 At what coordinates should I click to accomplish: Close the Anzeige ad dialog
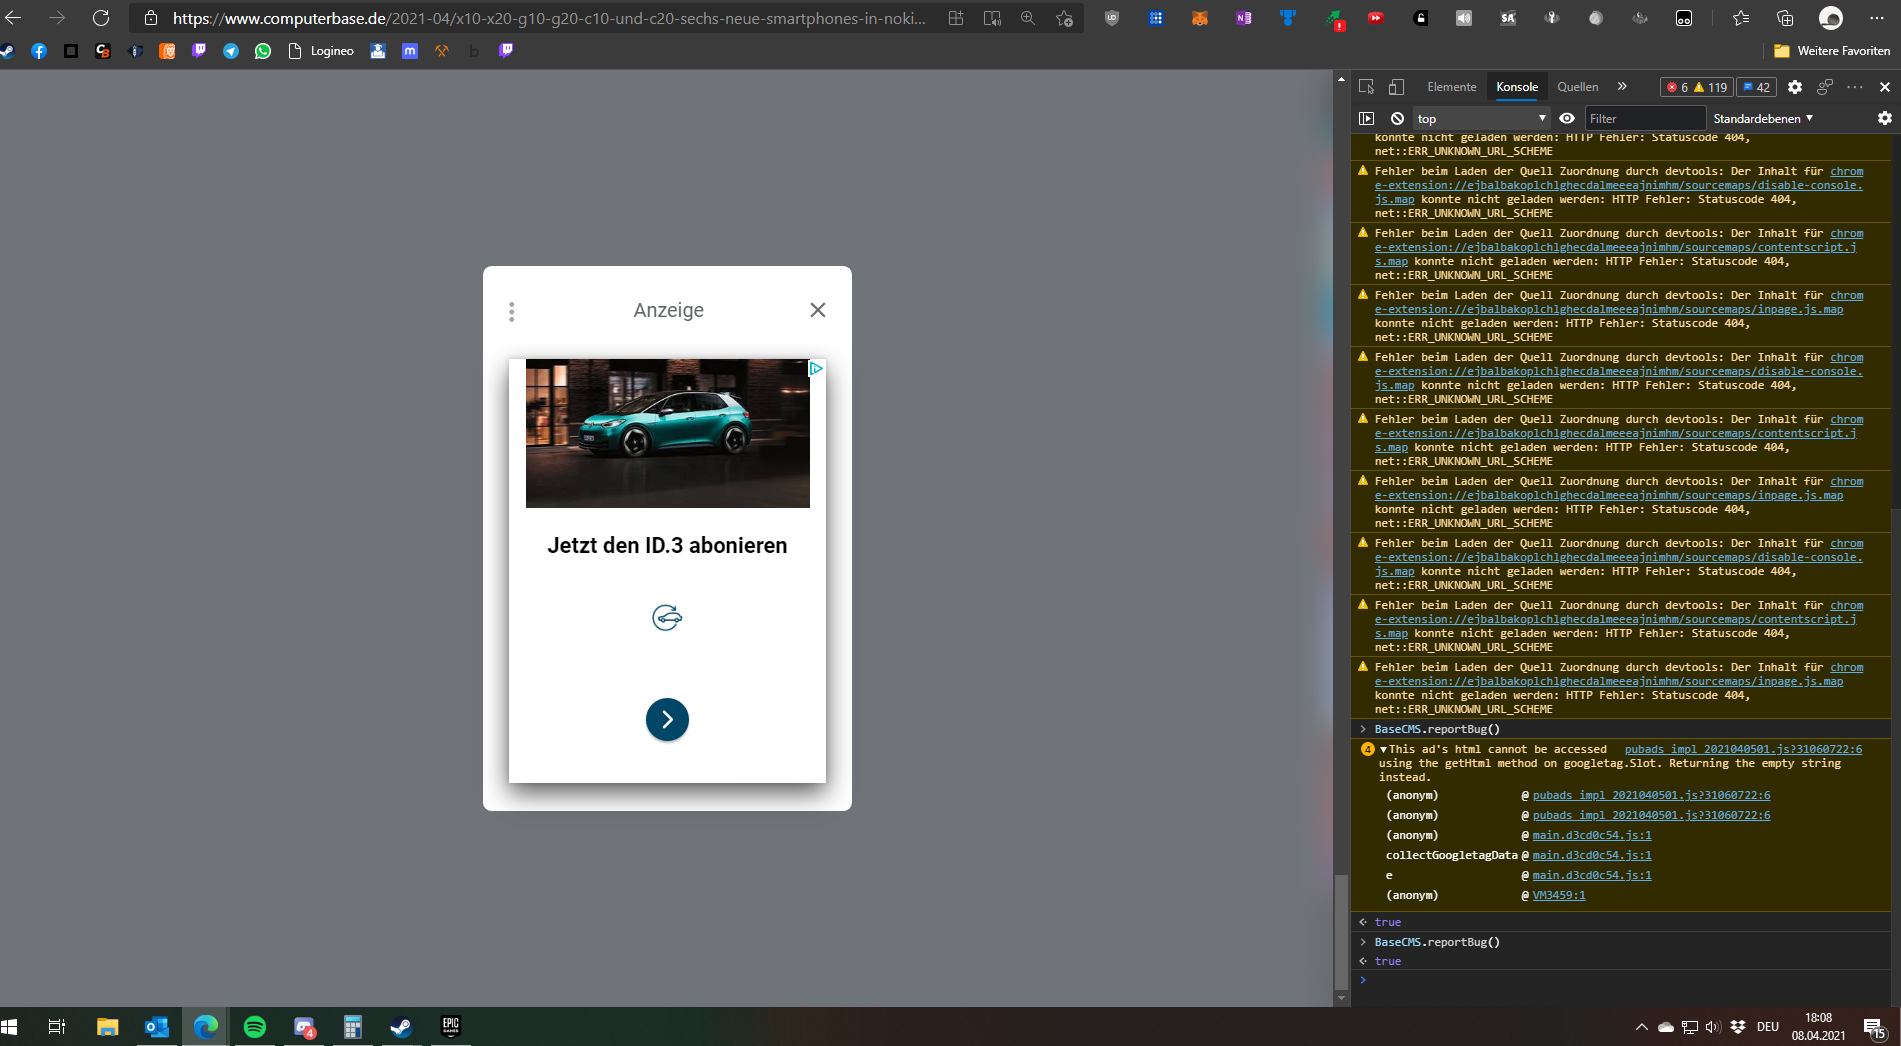(x=818, y=310)
